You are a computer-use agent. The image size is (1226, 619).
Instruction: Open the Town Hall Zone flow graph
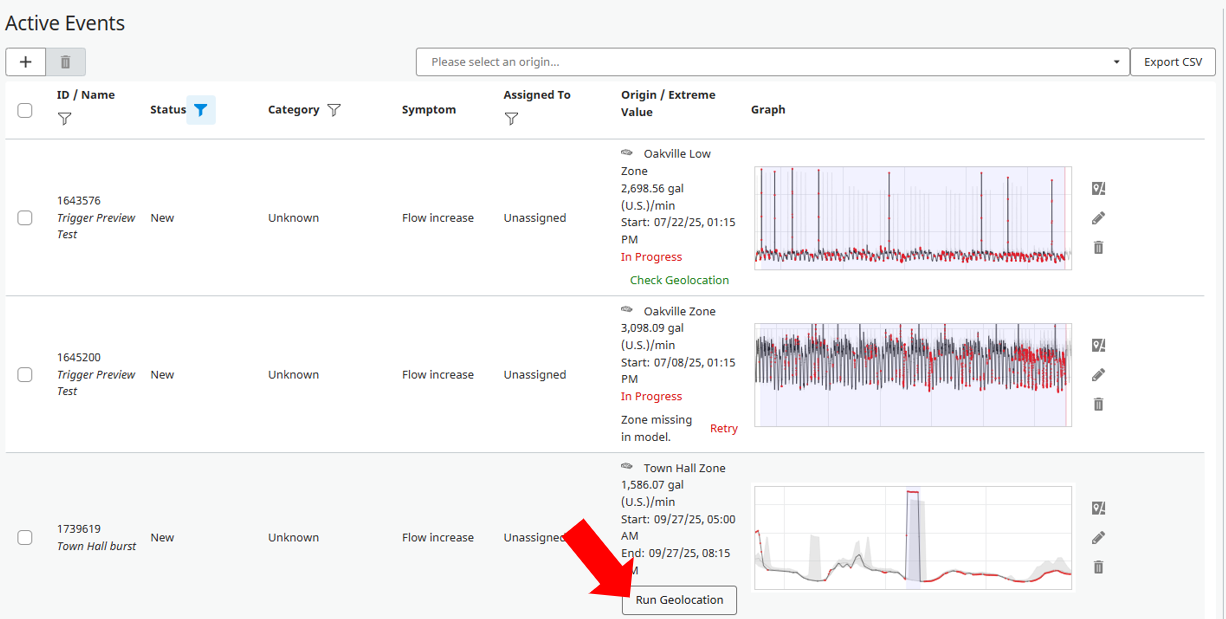tap(912, 538)
